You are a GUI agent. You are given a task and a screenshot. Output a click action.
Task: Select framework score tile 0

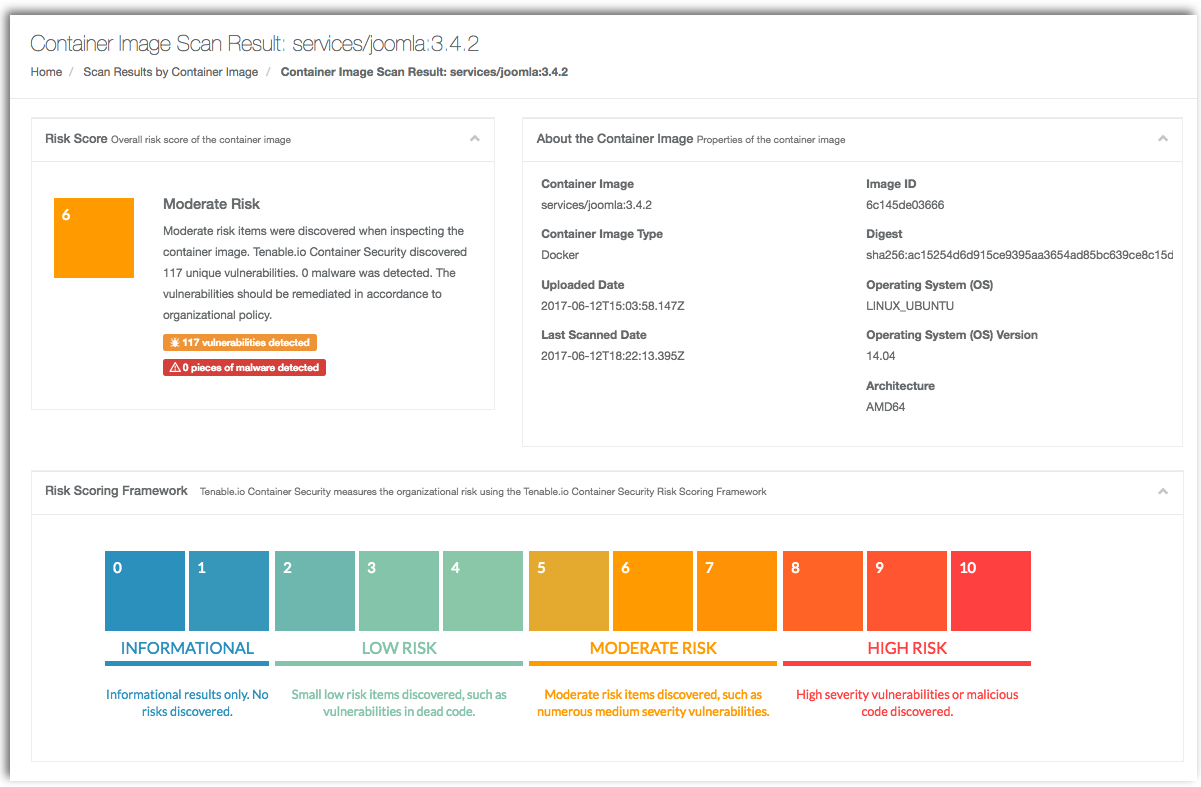(x=145, y=591)
